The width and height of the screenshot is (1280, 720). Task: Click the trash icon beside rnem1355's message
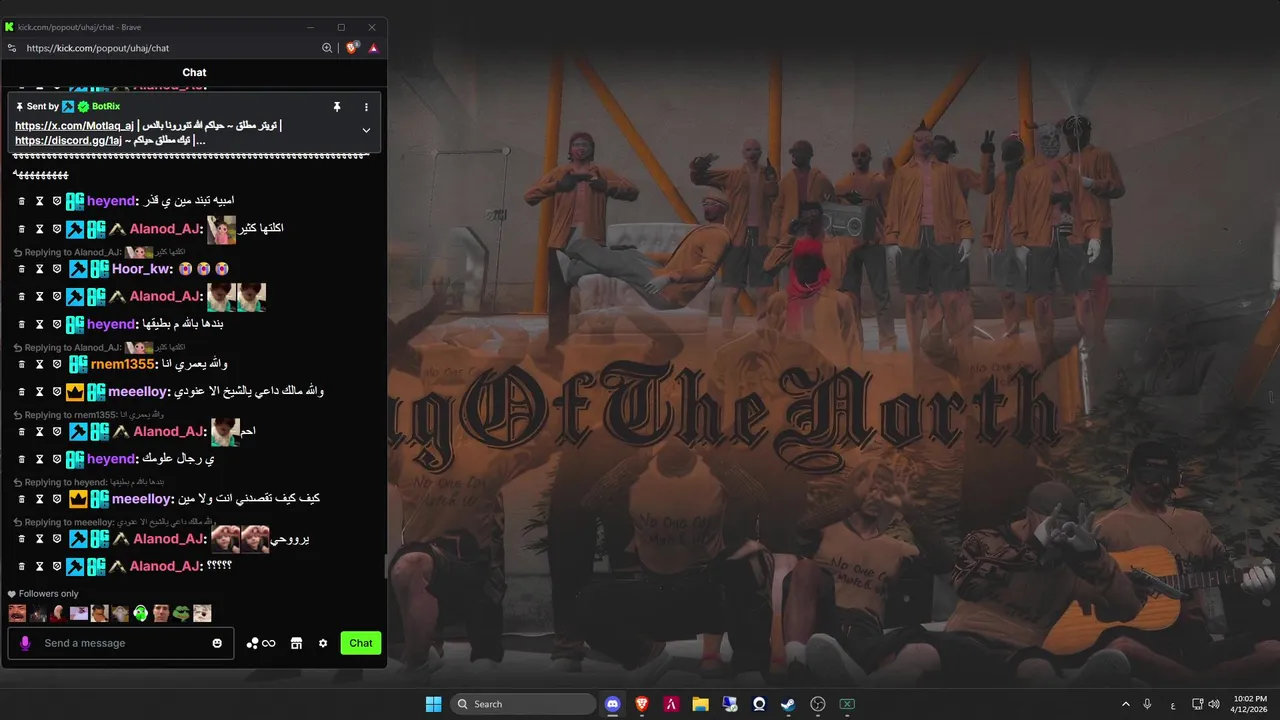[22, 364]
